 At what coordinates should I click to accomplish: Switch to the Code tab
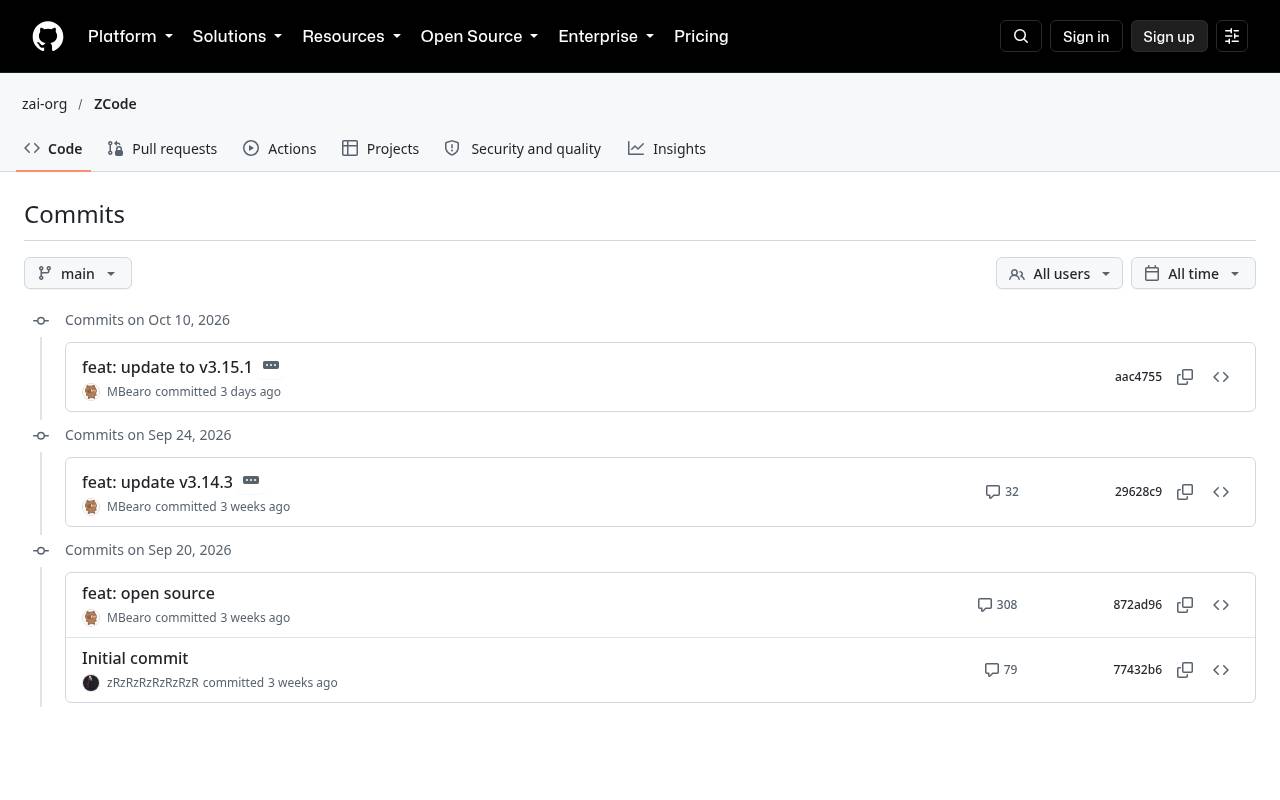pos(54,149)
